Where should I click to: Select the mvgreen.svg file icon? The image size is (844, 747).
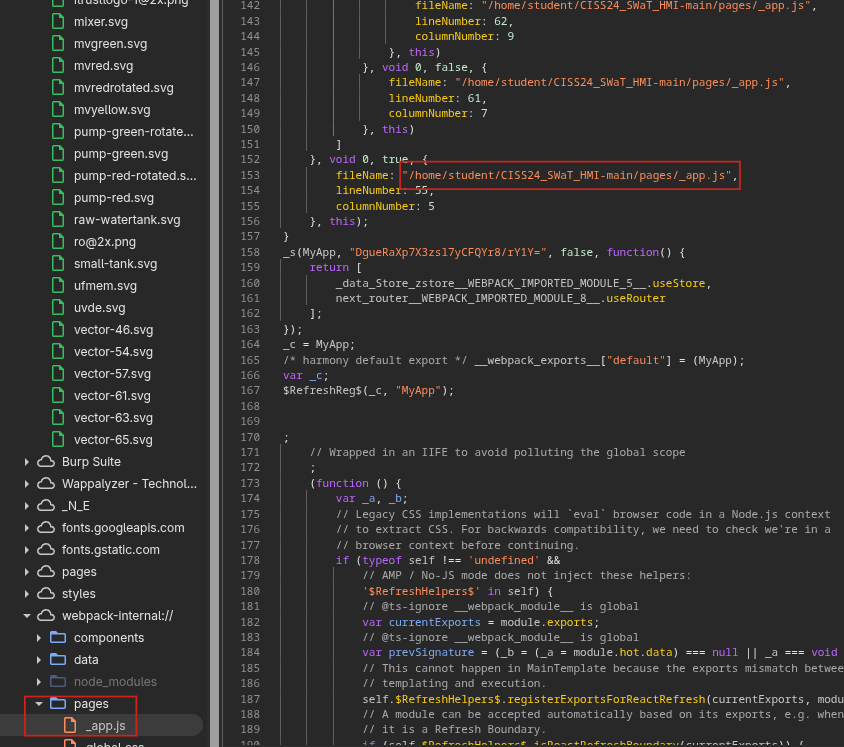[58, 44]
